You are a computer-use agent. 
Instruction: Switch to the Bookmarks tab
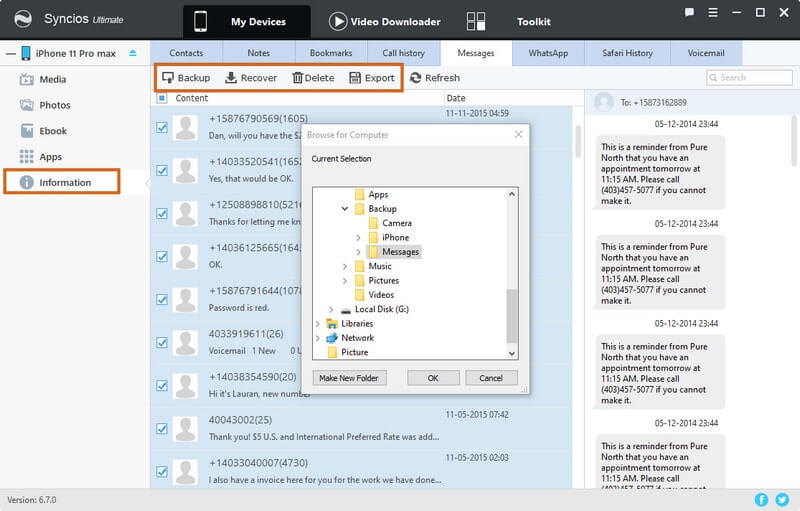[x=331, y=53]
